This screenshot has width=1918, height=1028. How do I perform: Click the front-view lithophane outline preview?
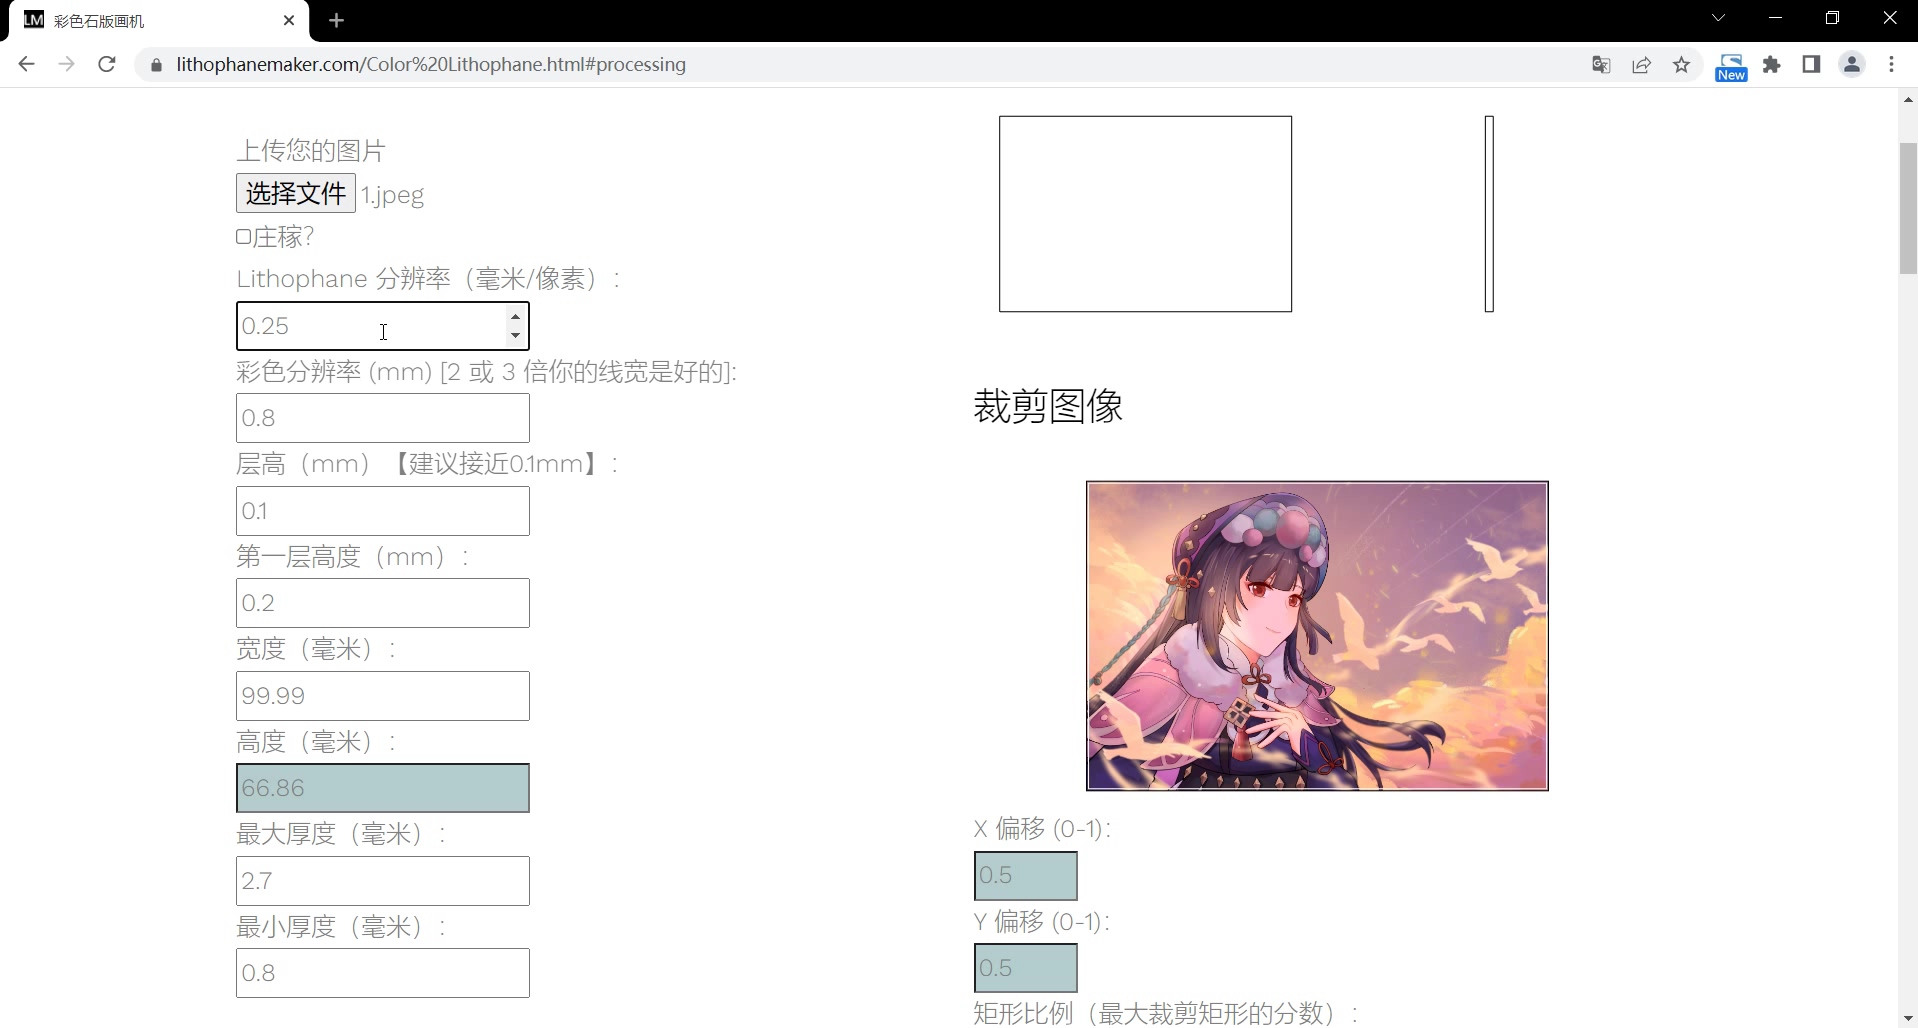(1145, 214)
